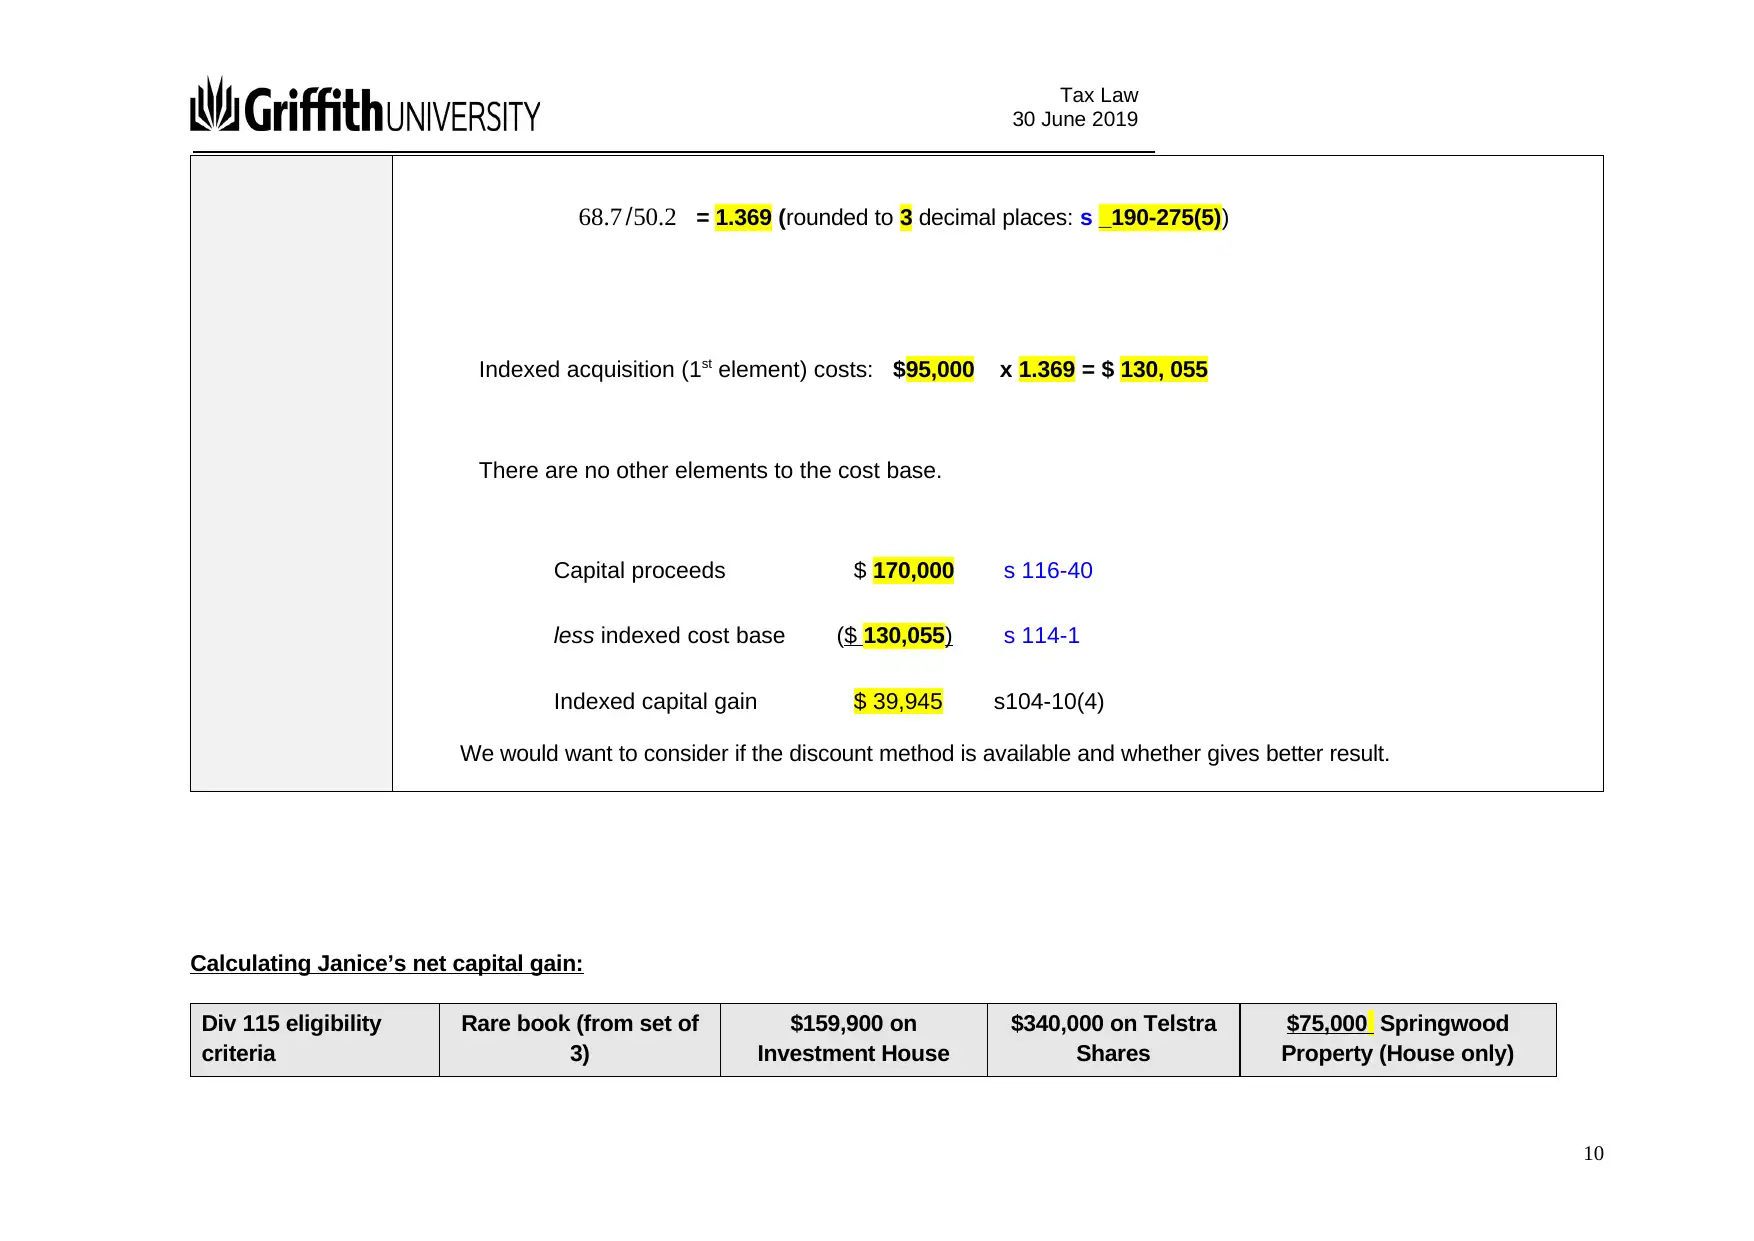The width and height of the screenshot is (1754, 1241).
Task: Click the '$75,000 Springwood Property (House only)' cell
Action: pyautogui.click(x=1398, y=1040)
